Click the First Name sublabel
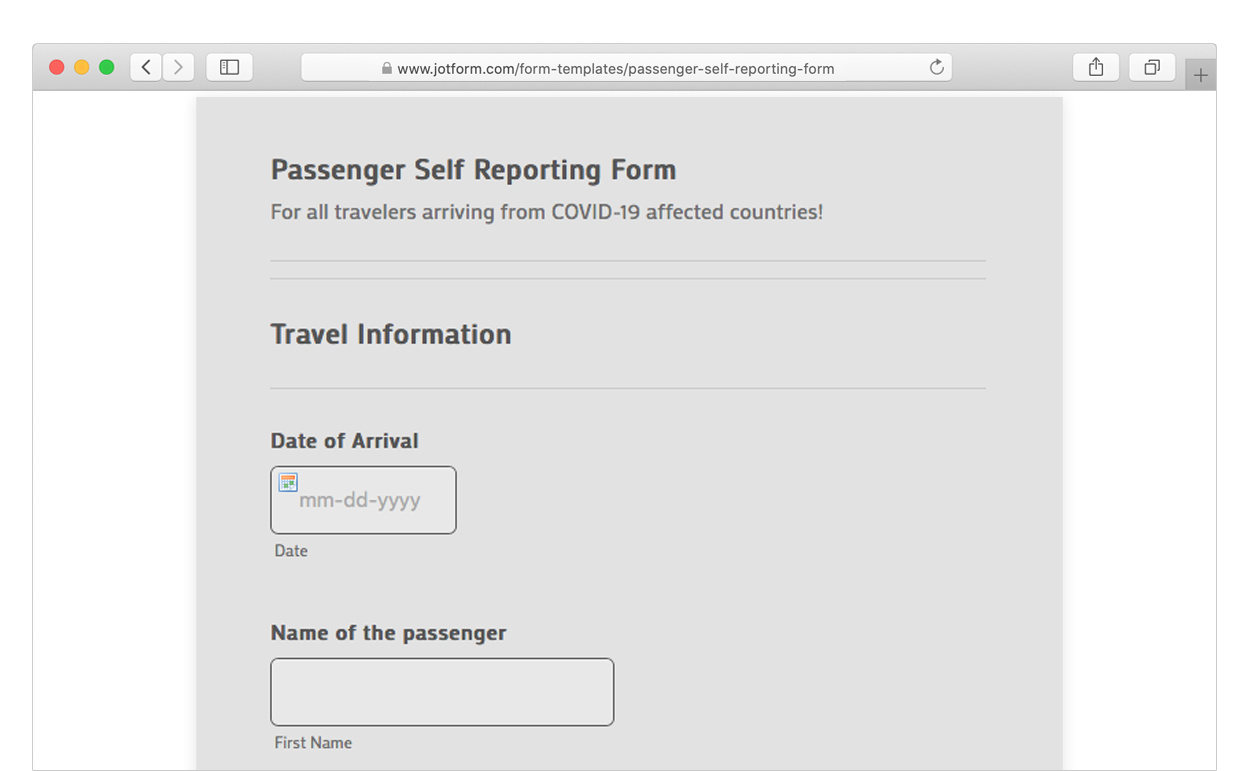The width and height of the screenshot is (1239, 771). pos(313,743)
